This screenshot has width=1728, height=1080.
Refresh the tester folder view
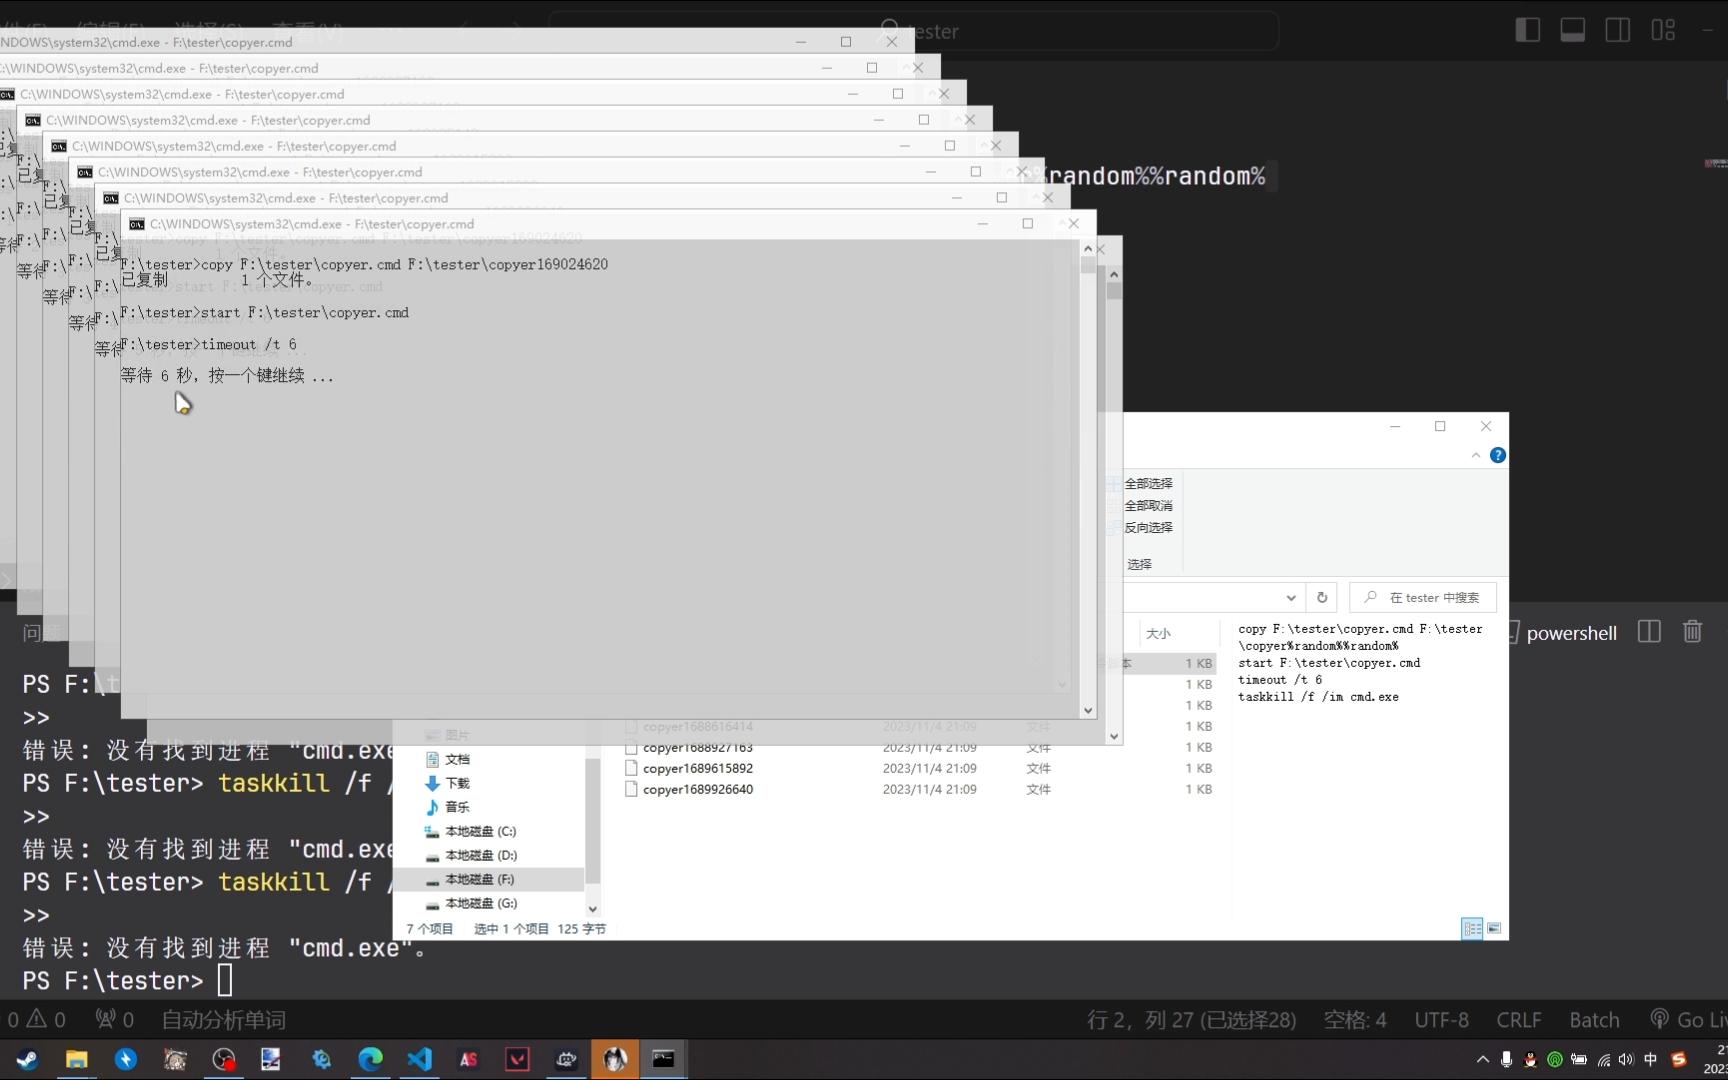click(x=1321, y=596)
